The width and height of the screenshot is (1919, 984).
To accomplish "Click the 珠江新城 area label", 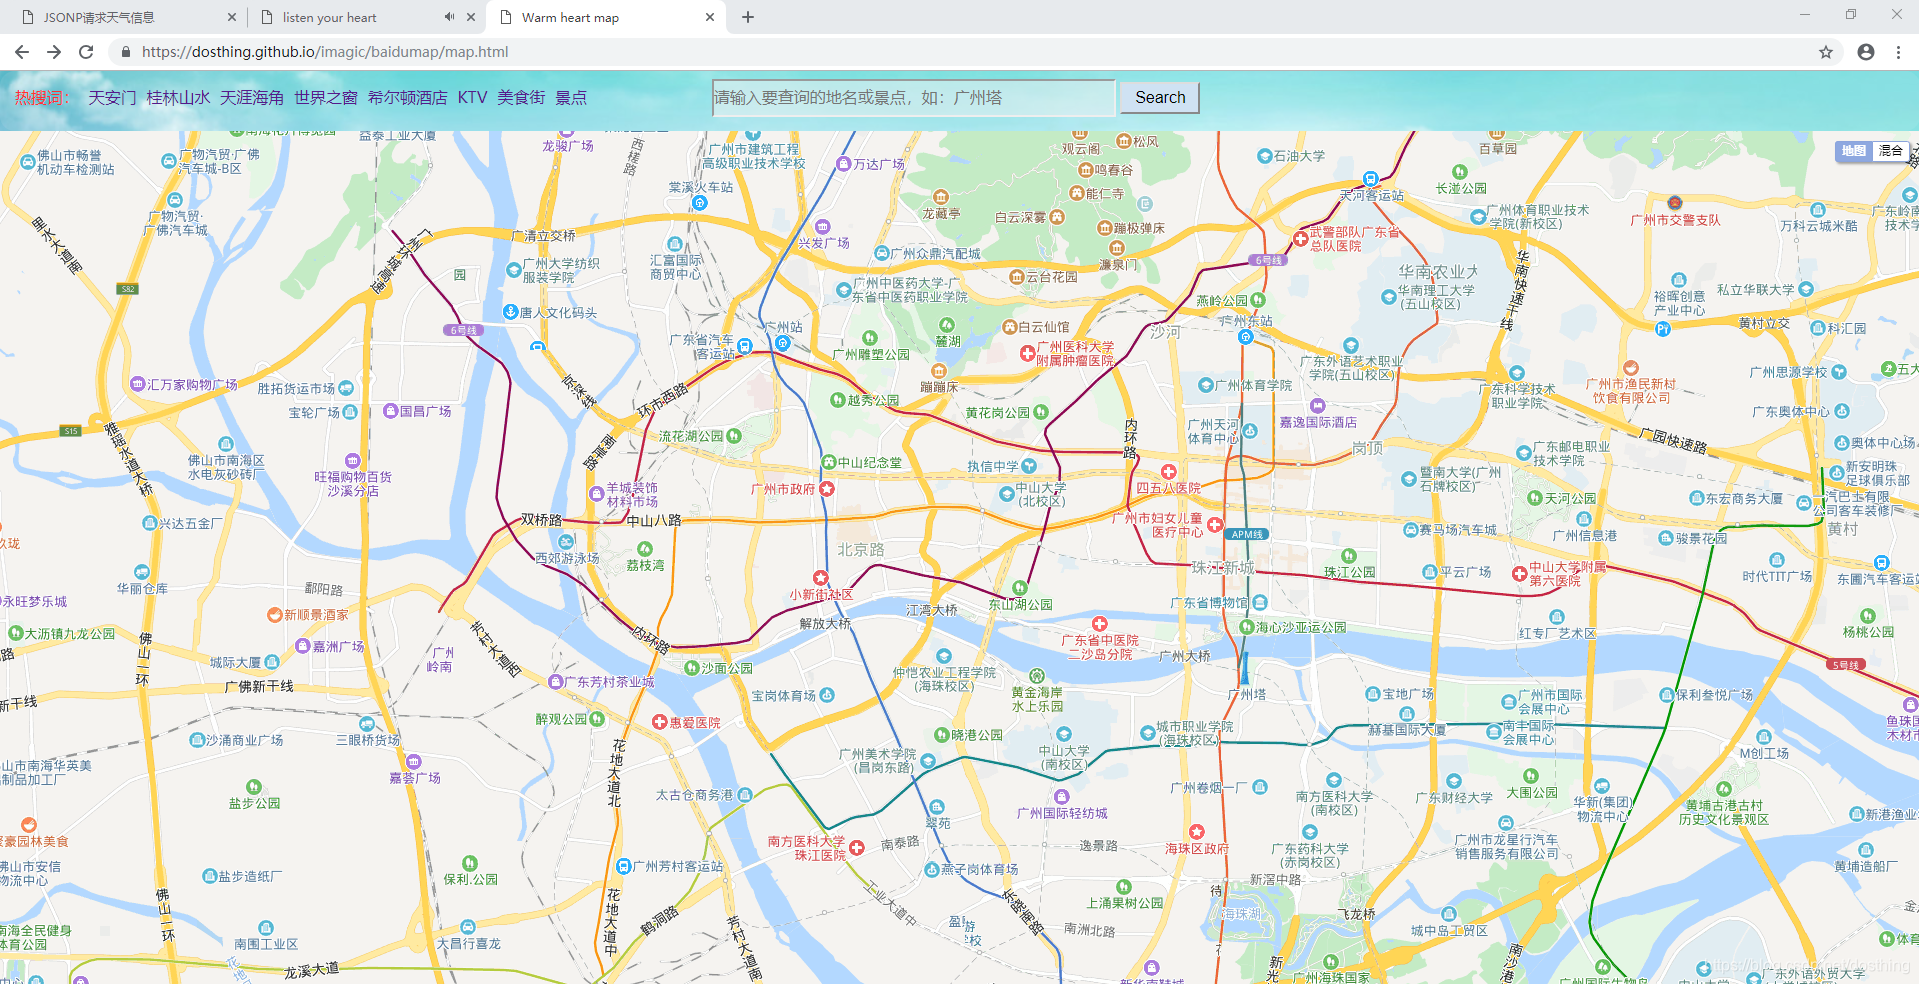I will 1223,567.
